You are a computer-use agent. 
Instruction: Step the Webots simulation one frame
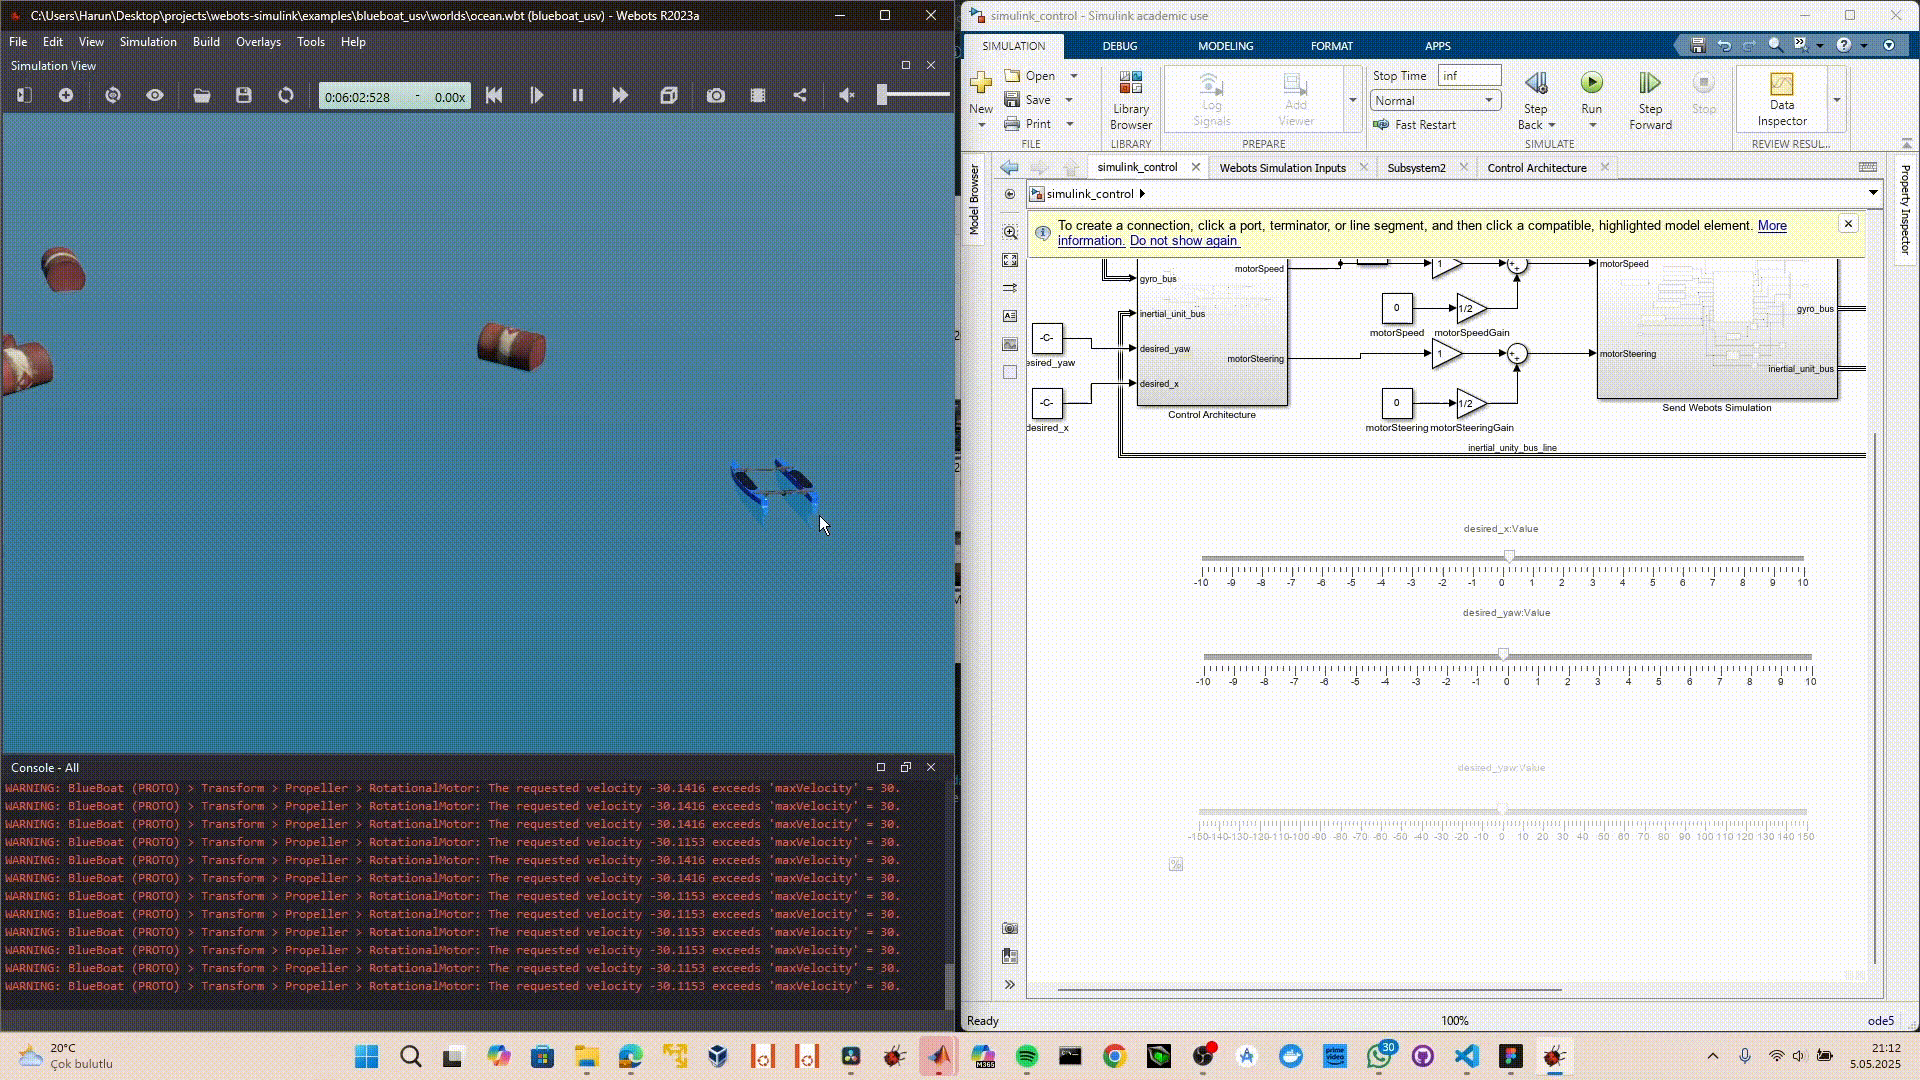tap(536, 95)
